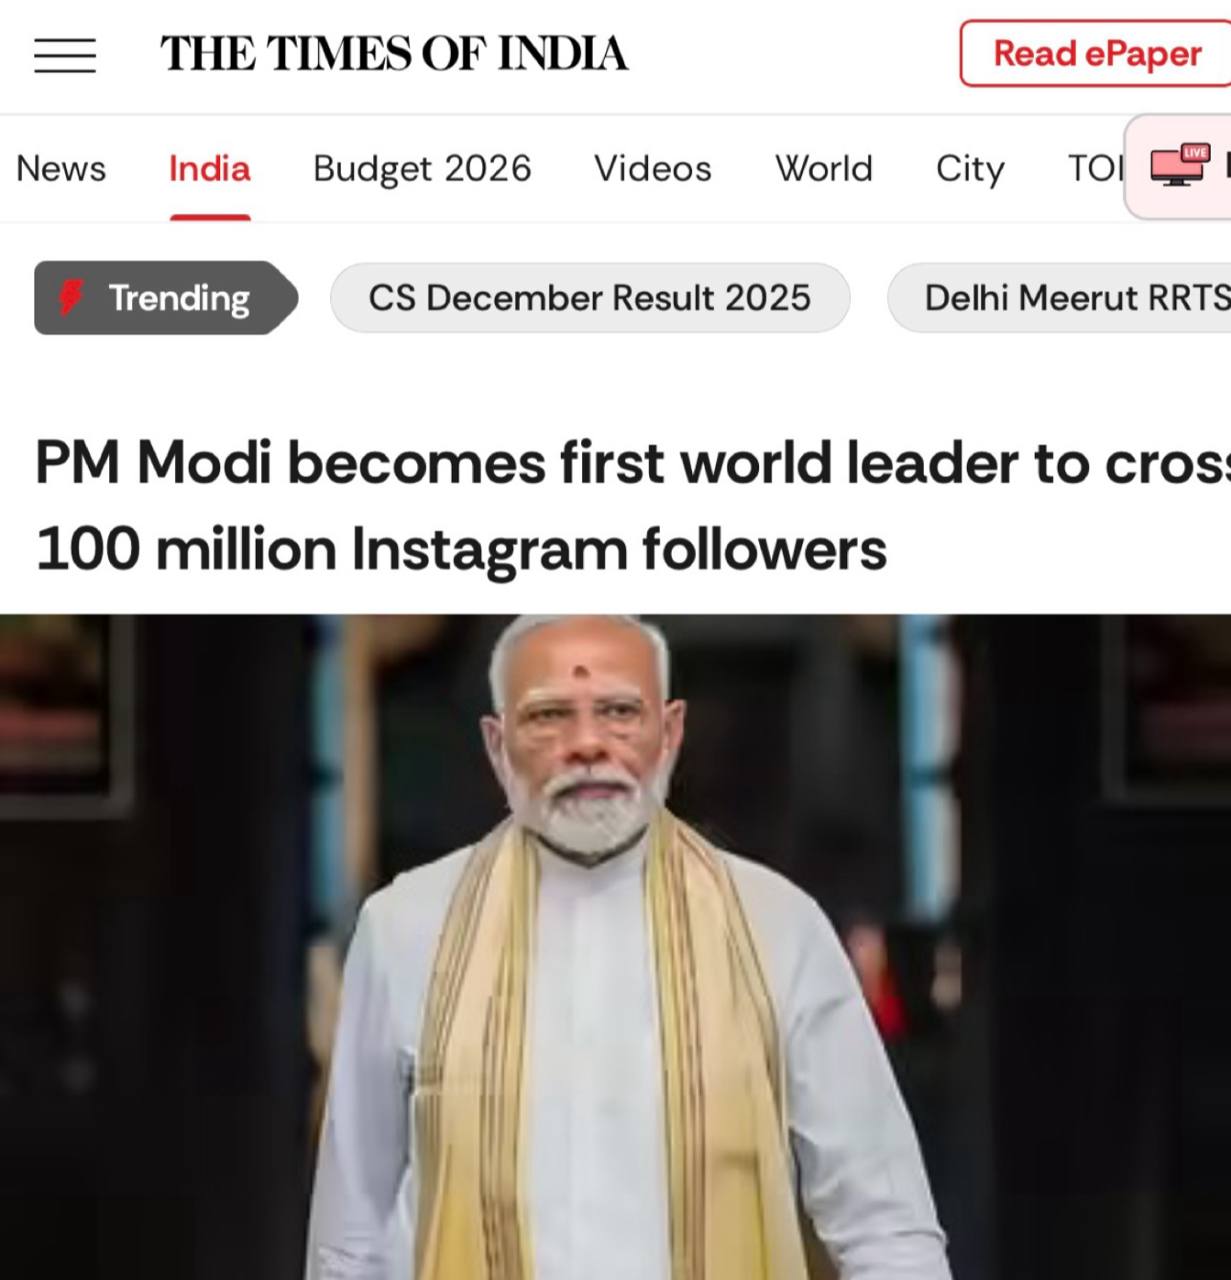This screenshot has width=1231, height=1280.
Task: Click the Trending lightning bolt icon
Action: (71, 297)
